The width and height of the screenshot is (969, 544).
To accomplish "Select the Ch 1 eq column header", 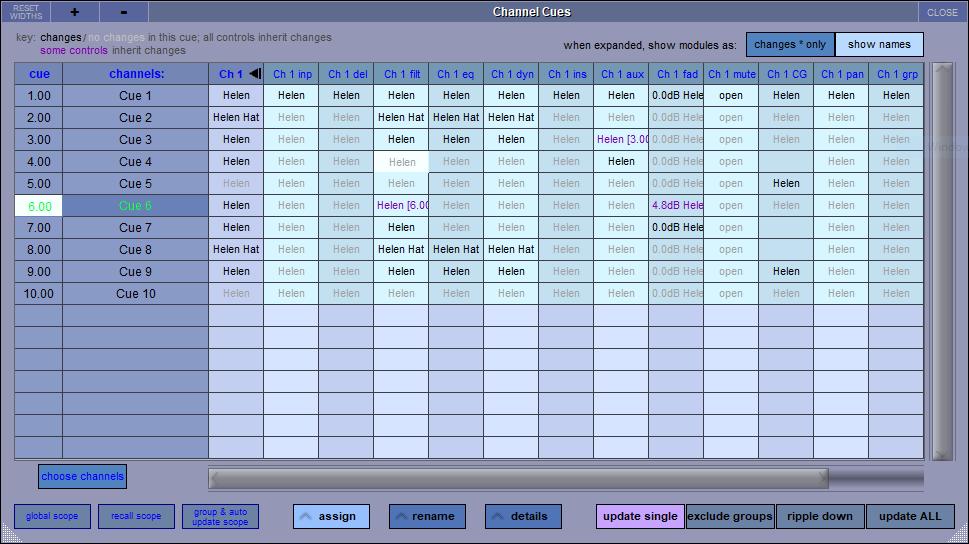I will pos(456,74).
